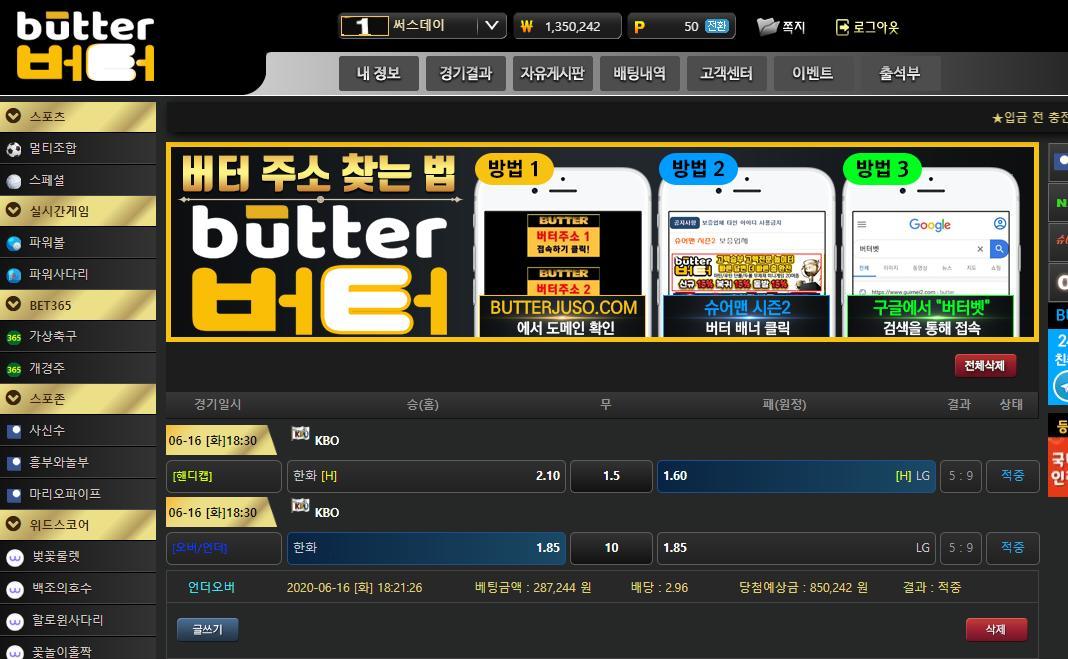Open the 고객센터 menu item
The width and height of the screenshot is (1068, 659).
(x=726, y=73)
